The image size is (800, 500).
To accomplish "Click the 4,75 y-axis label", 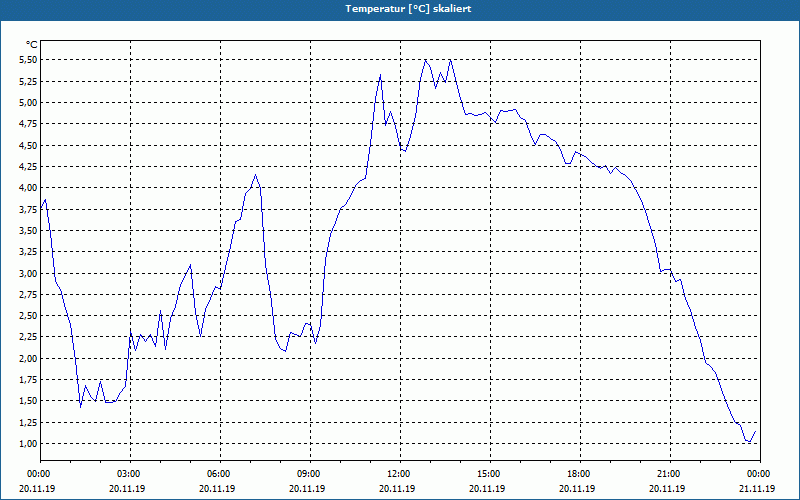I will 28,124.
